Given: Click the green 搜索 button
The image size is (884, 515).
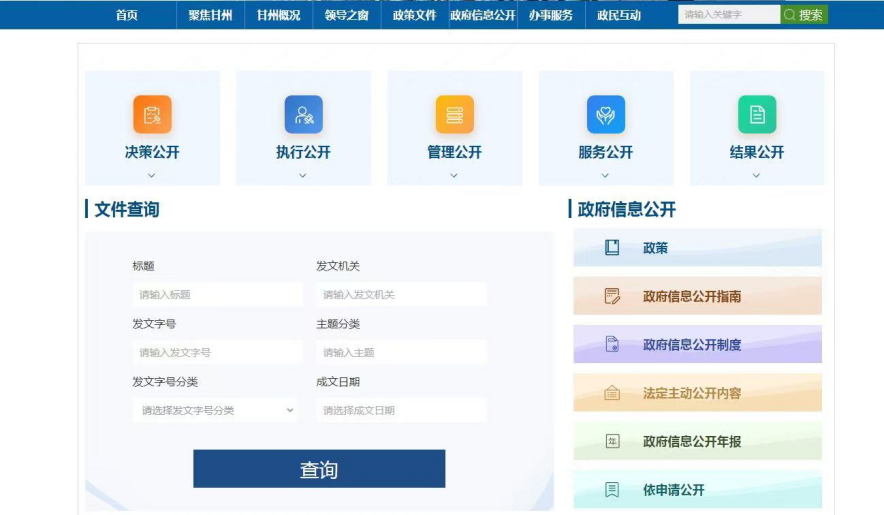Looking at the screenshot, I should pyautogui.click(x=804, y=15).
